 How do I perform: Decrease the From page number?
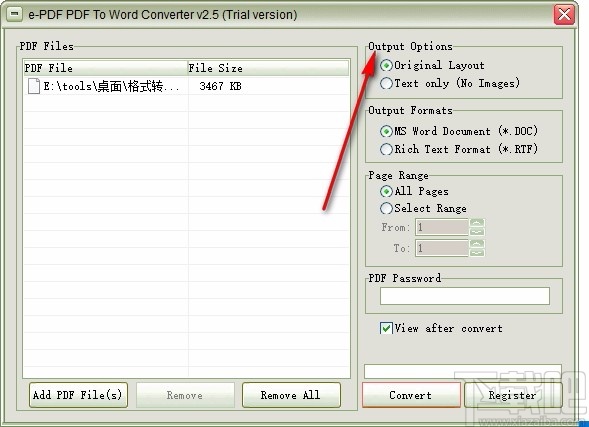[x=477, y=231]
